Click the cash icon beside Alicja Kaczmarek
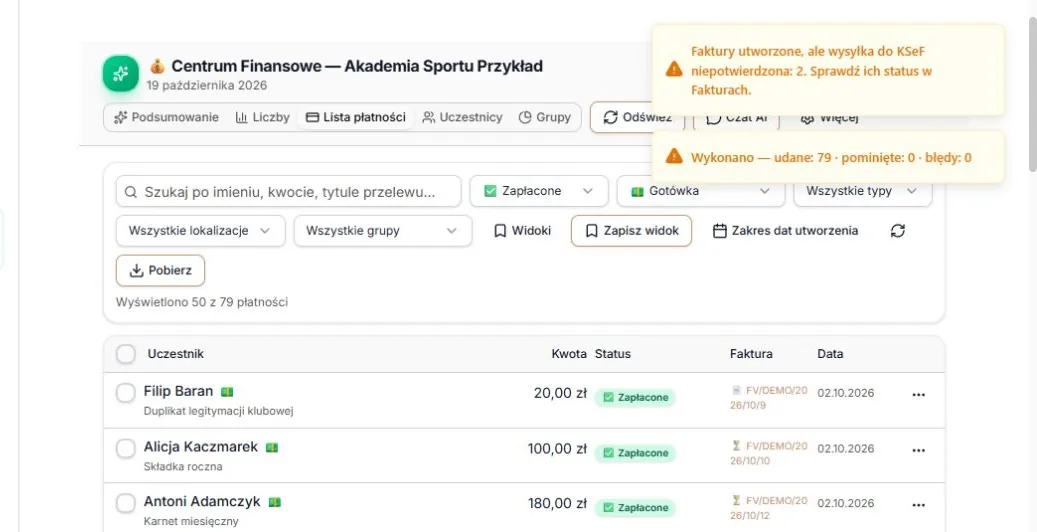This screenshot has height=532, width=1037. [272, 447]
